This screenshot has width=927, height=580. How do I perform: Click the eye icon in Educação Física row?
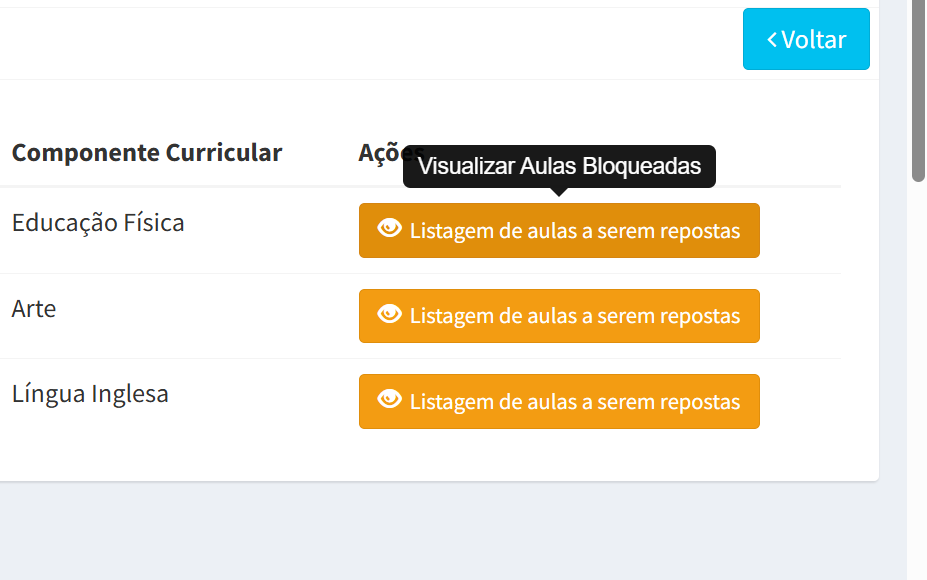390,228
